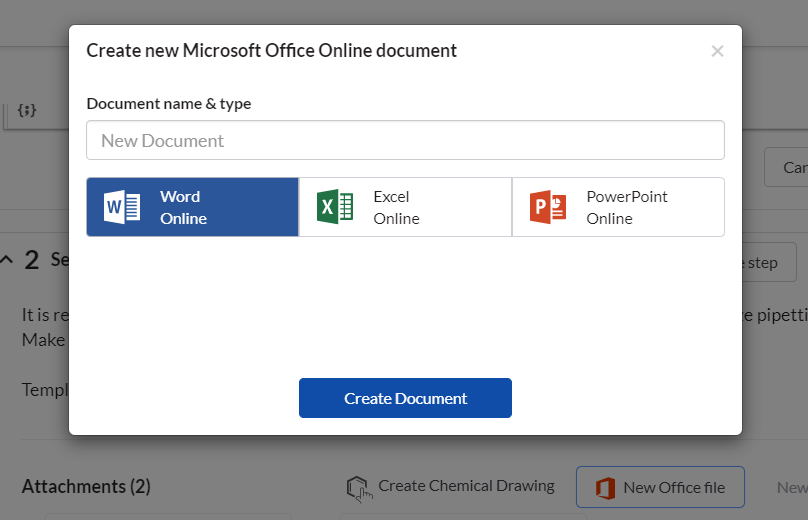Click the curly braces code icon
Image resolution: width=808 pixels, height=520 pixels.
coord(27,110)
